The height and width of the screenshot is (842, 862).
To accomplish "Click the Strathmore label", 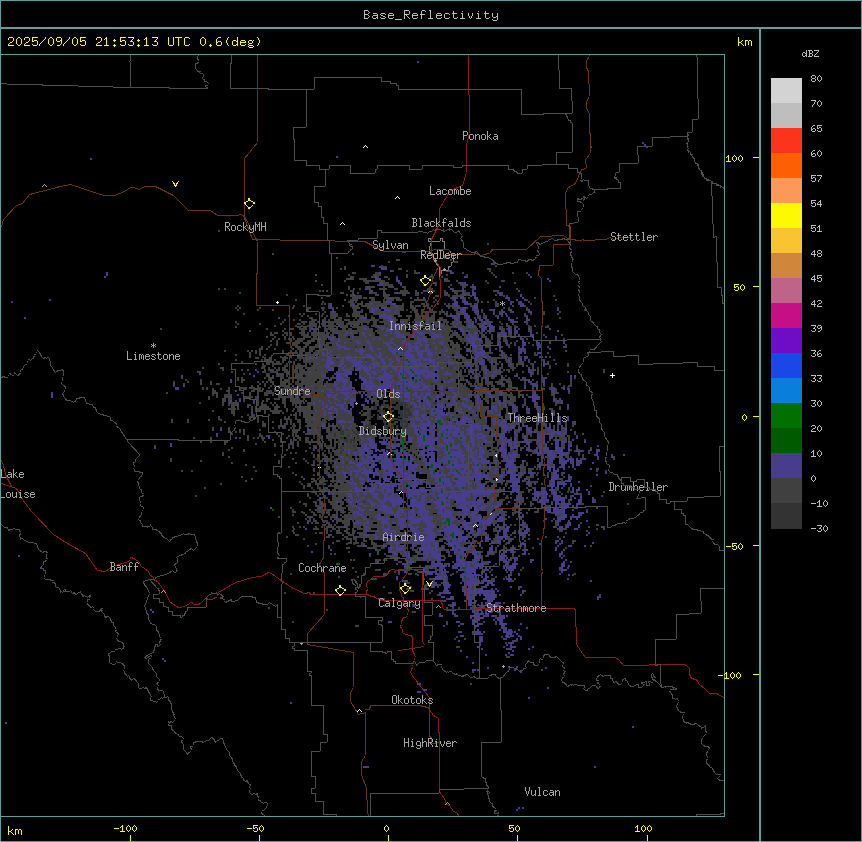I will (516, 608).
